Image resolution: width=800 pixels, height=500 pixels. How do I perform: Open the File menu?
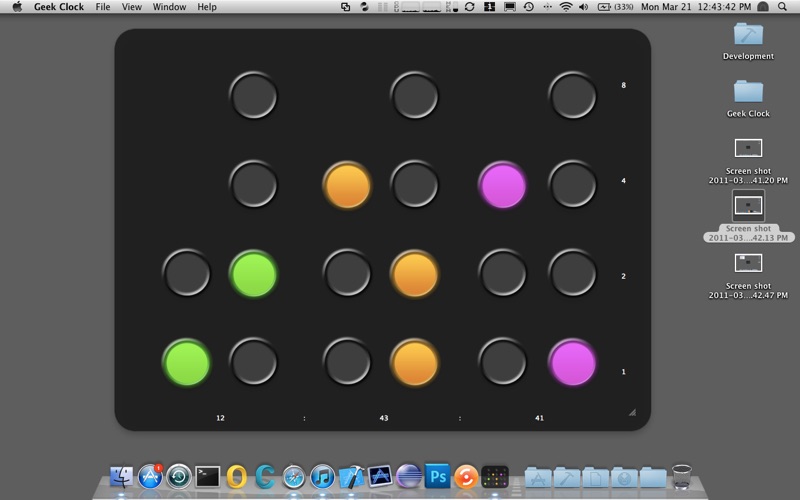coord(103,7)
